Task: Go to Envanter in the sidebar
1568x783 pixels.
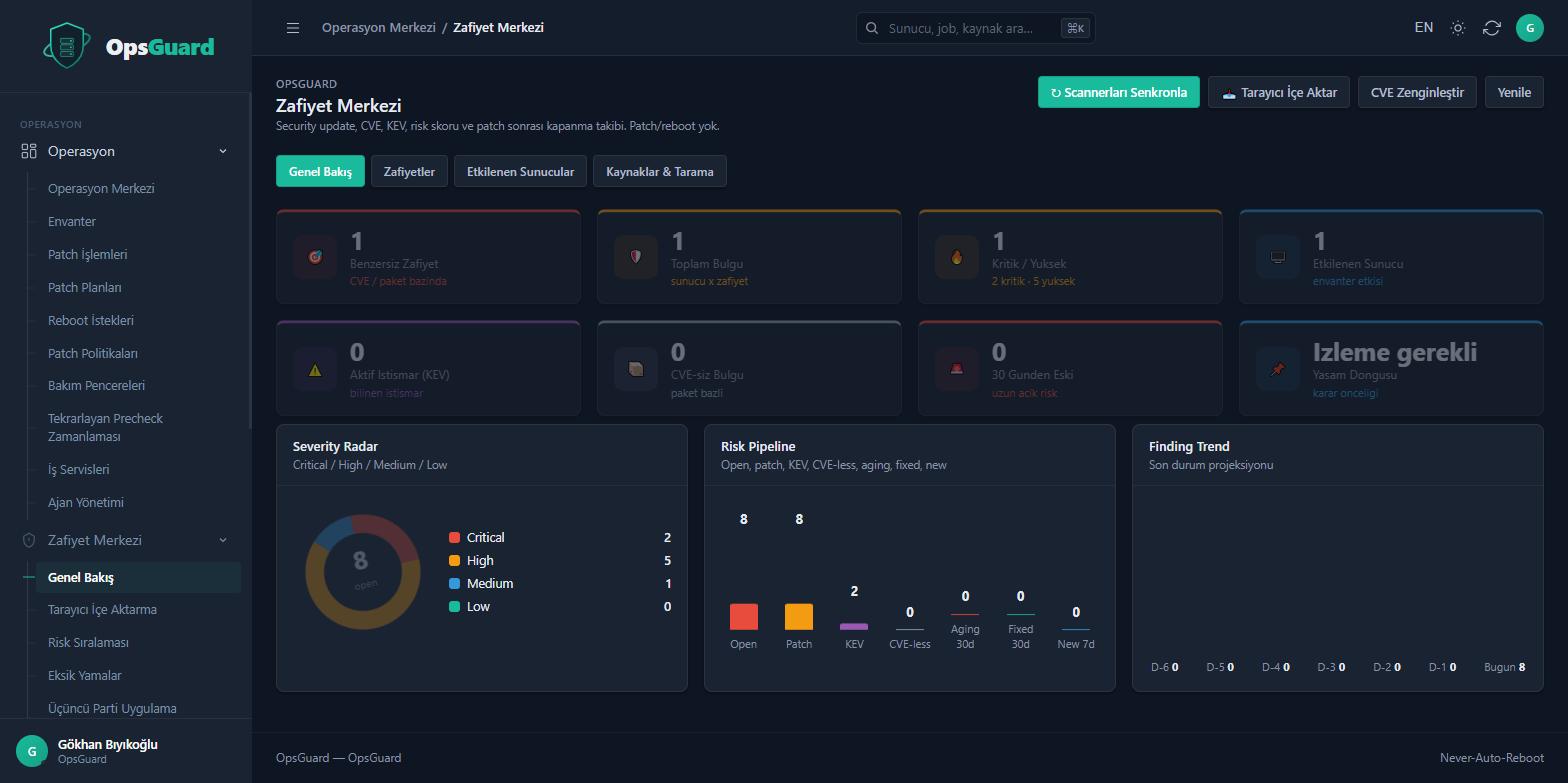Action: click(x=72, y=221)
